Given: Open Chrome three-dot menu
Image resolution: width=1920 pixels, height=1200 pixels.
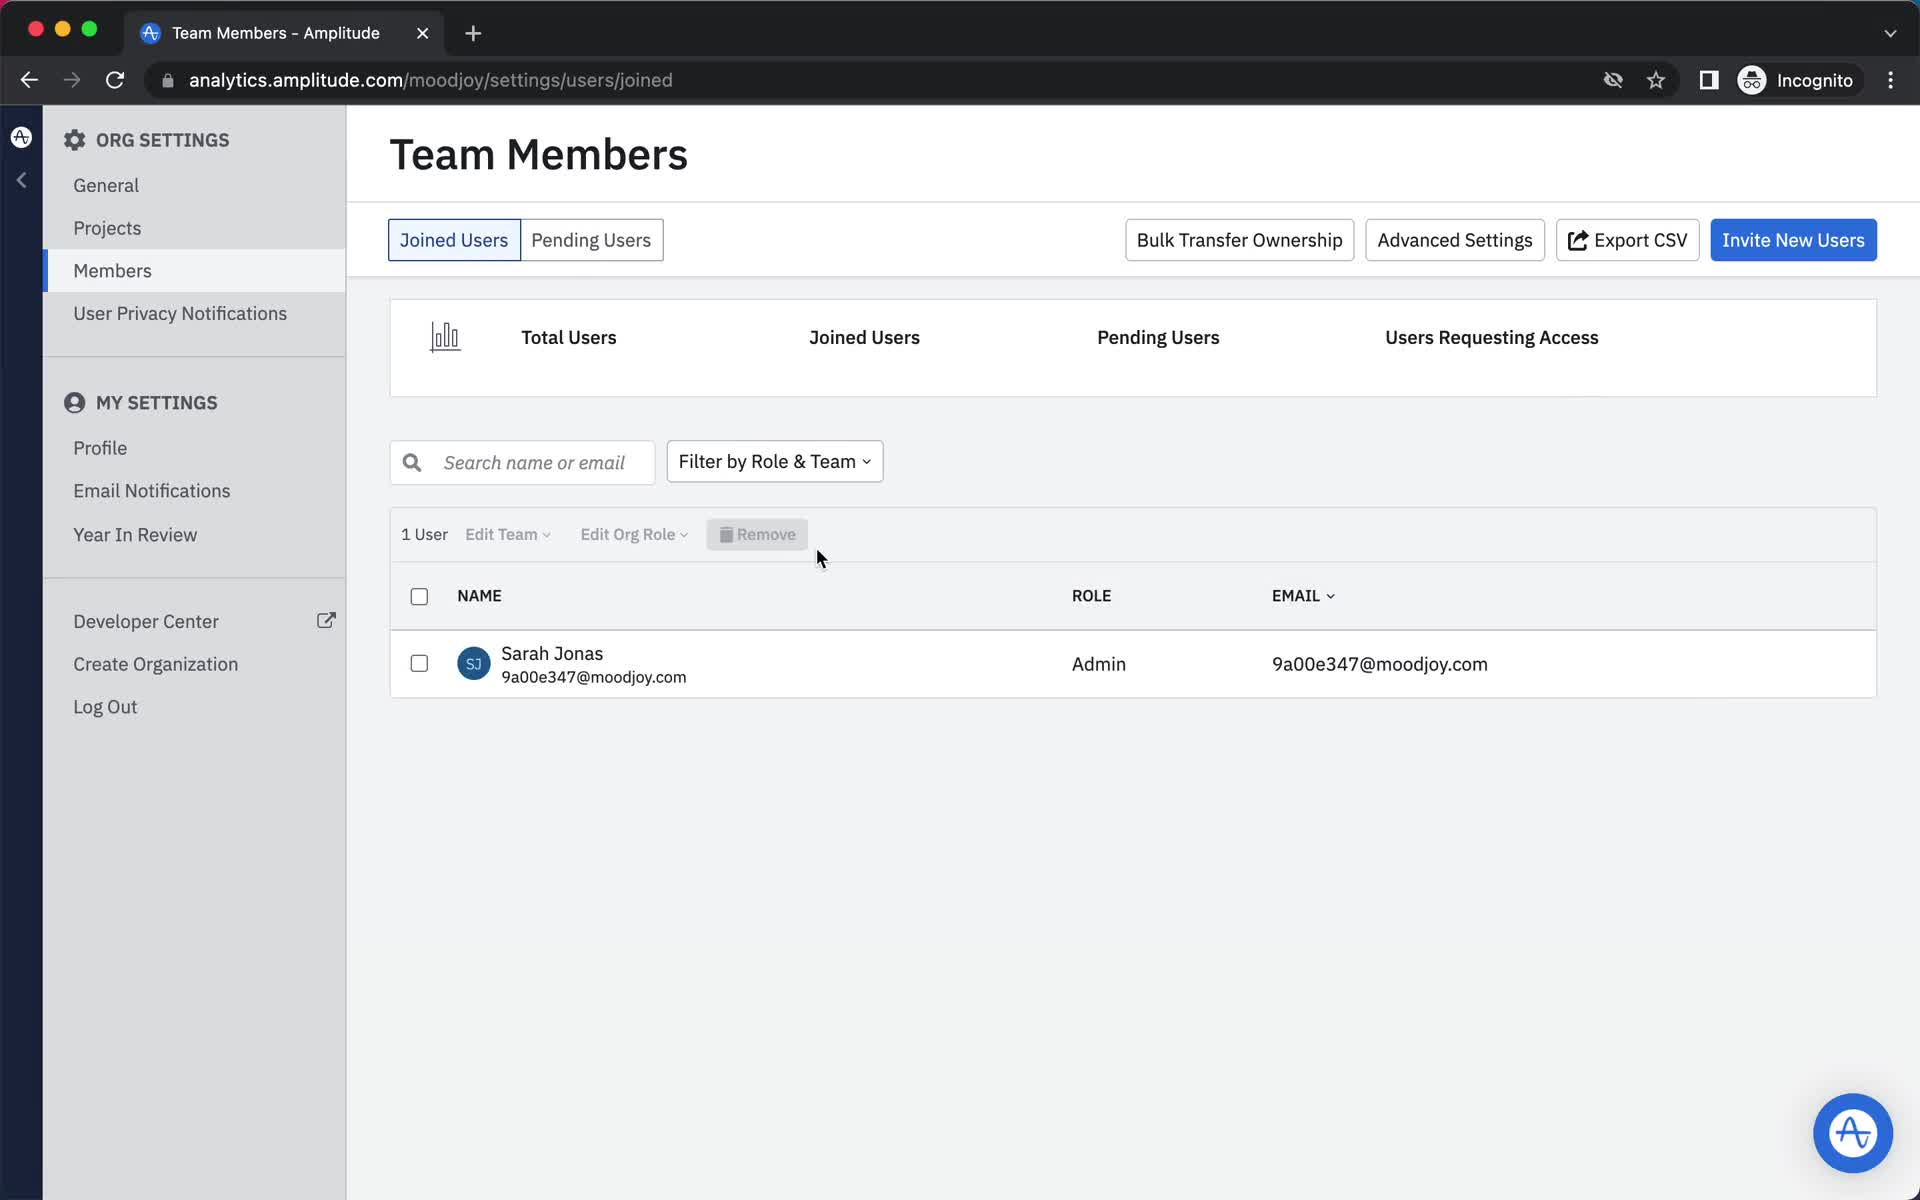Looking at the screenshot, I should point(1890,80).
